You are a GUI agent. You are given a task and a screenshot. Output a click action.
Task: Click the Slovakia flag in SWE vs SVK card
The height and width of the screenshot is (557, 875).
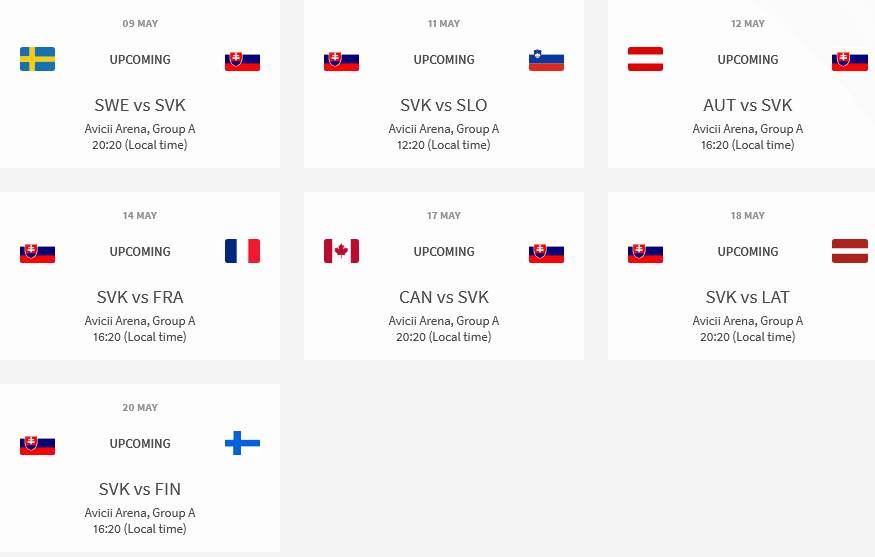click(x=243, y=61)
